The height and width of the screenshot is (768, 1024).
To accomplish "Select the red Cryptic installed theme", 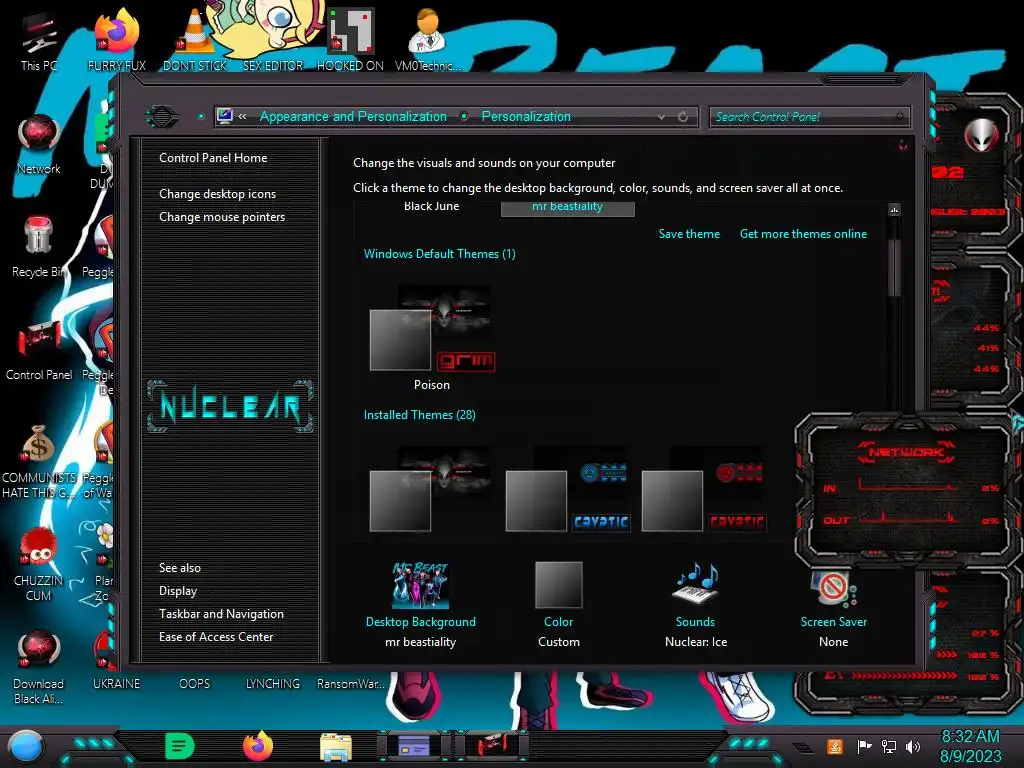I will click(x=704, y=489).
